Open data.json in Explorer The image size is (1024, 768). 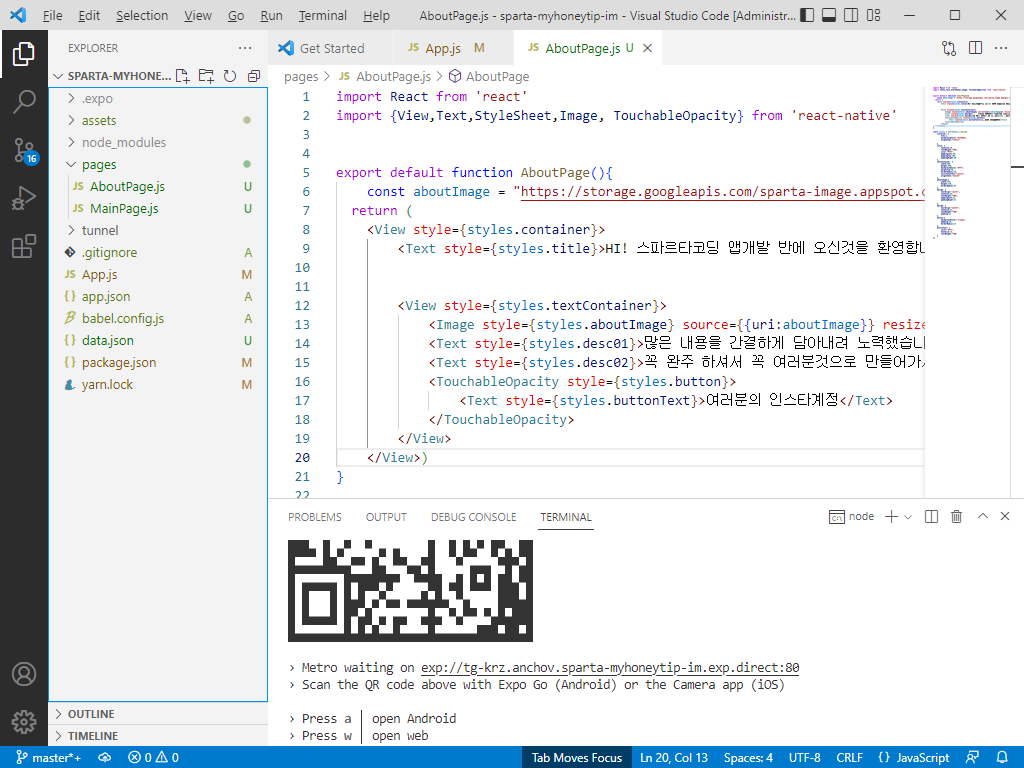click(158, 340)
